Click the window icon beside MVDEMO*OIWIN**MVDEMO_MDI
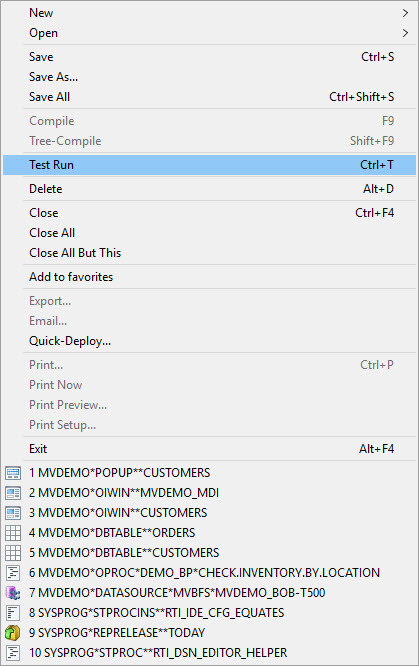 coord(13,493)
